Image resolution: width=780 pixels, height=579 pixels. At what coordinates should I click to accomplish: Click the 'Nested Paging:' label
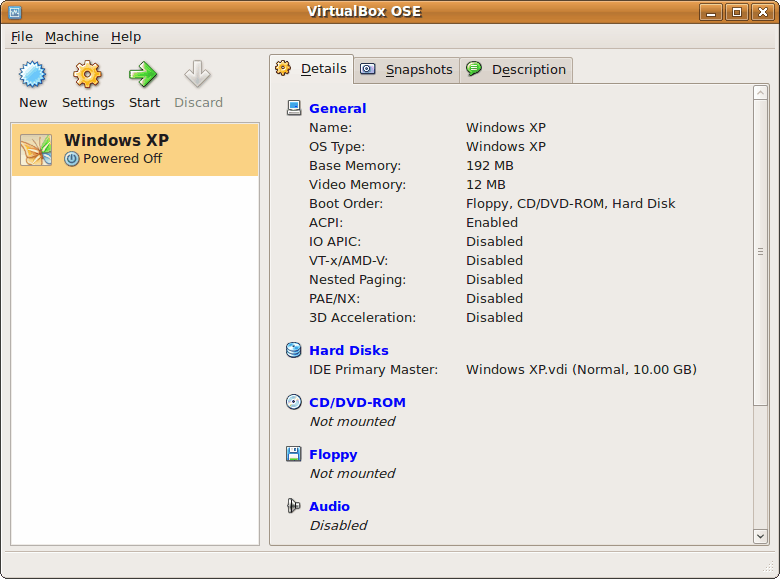coord(357,280)
